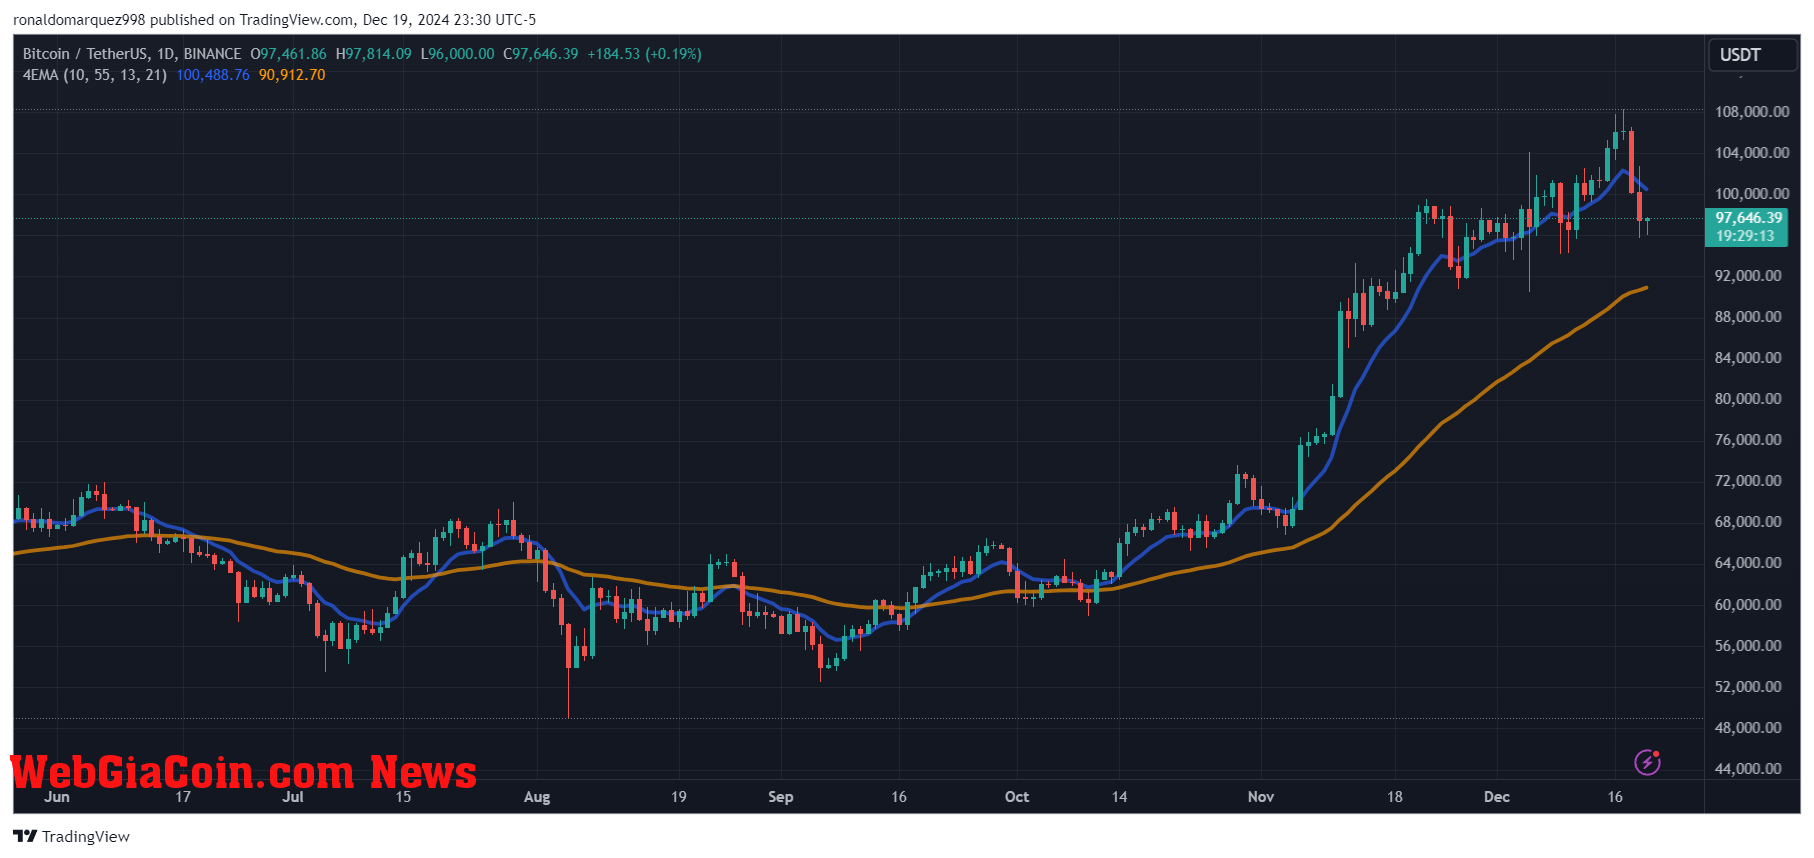
Task: Click the Sep label on time axis
Action: click(x=781, y=797)
